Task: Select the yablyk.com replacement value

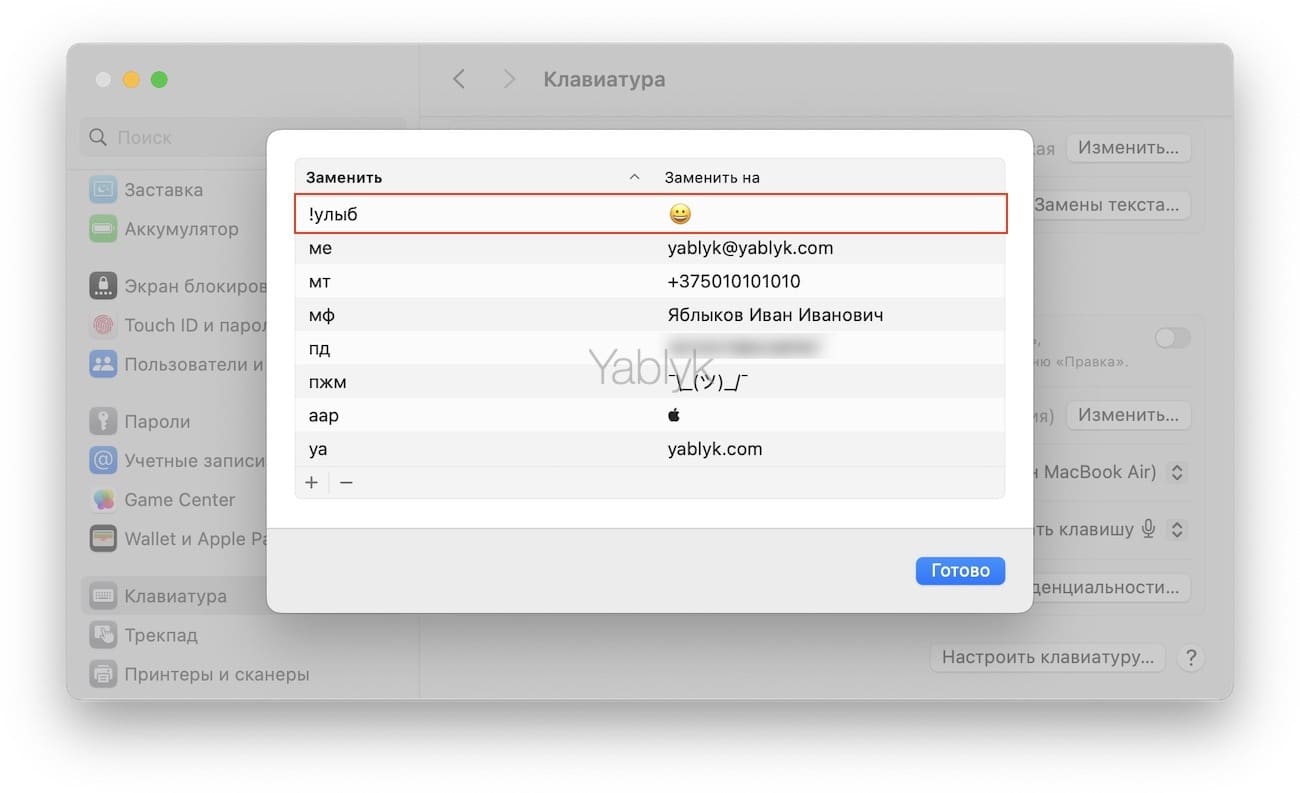Action: pyautogui.click(x=715, y=449)
